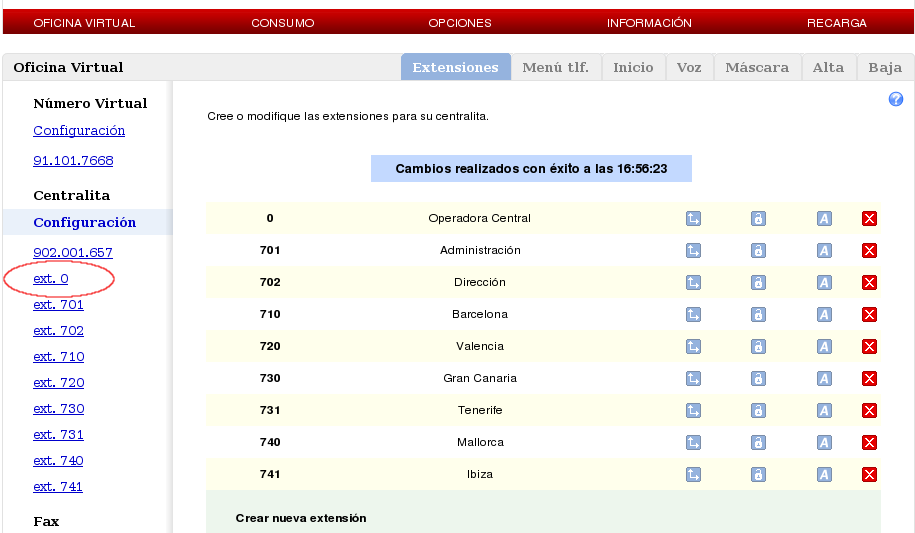Click the help question mark icon
915x533 pixels.
(896, 100)
